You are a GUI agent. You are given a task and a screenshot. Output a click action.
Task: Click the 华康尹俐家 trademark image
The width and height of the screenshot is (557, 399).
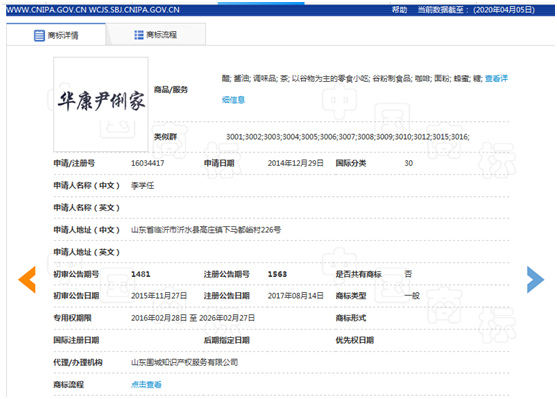click(101, 104)
